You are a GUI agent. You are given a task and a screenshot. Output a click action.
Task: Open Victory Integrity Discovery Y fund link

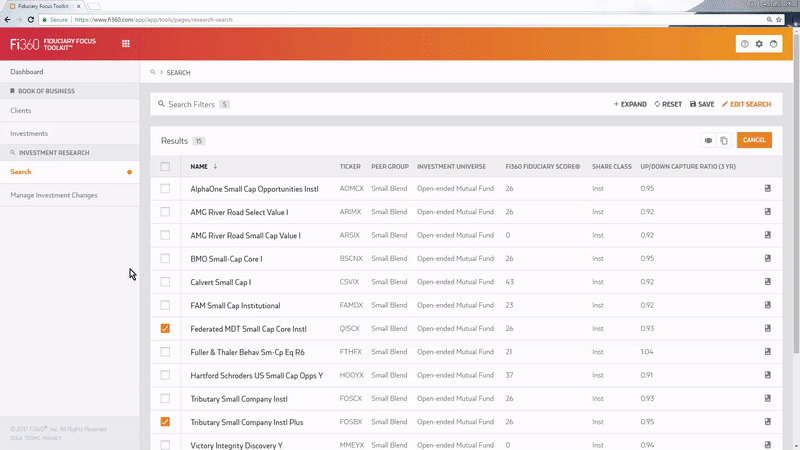[x=236, y=445]
